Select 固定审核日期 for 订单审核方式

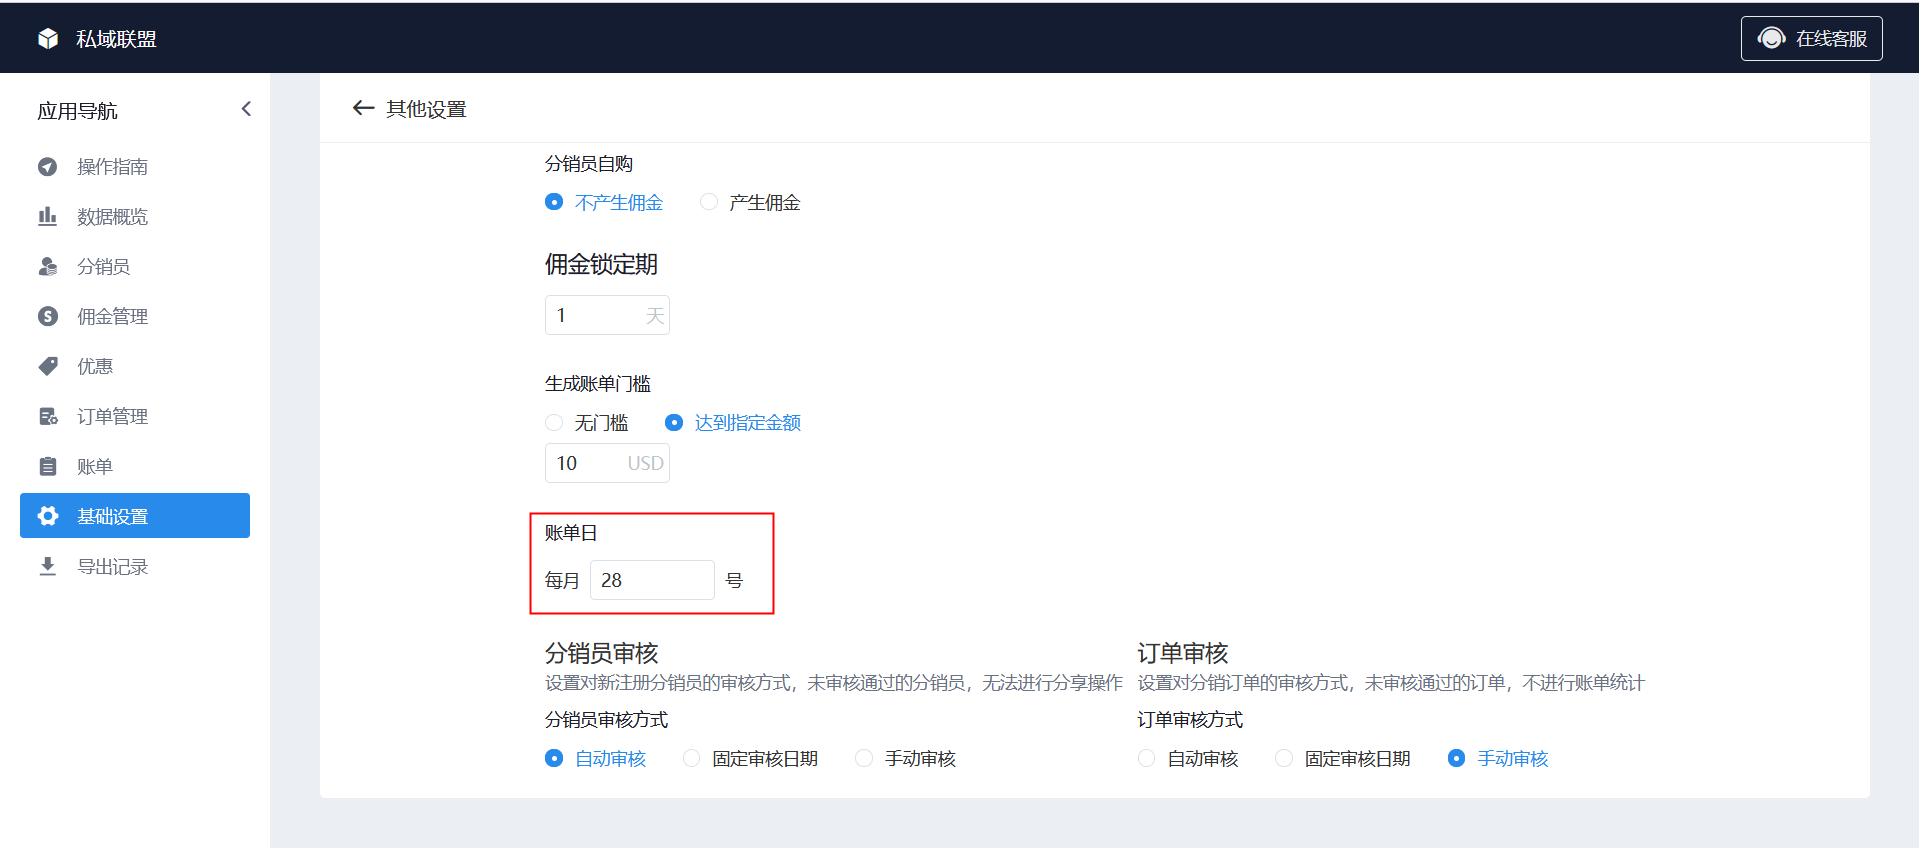1343,759
